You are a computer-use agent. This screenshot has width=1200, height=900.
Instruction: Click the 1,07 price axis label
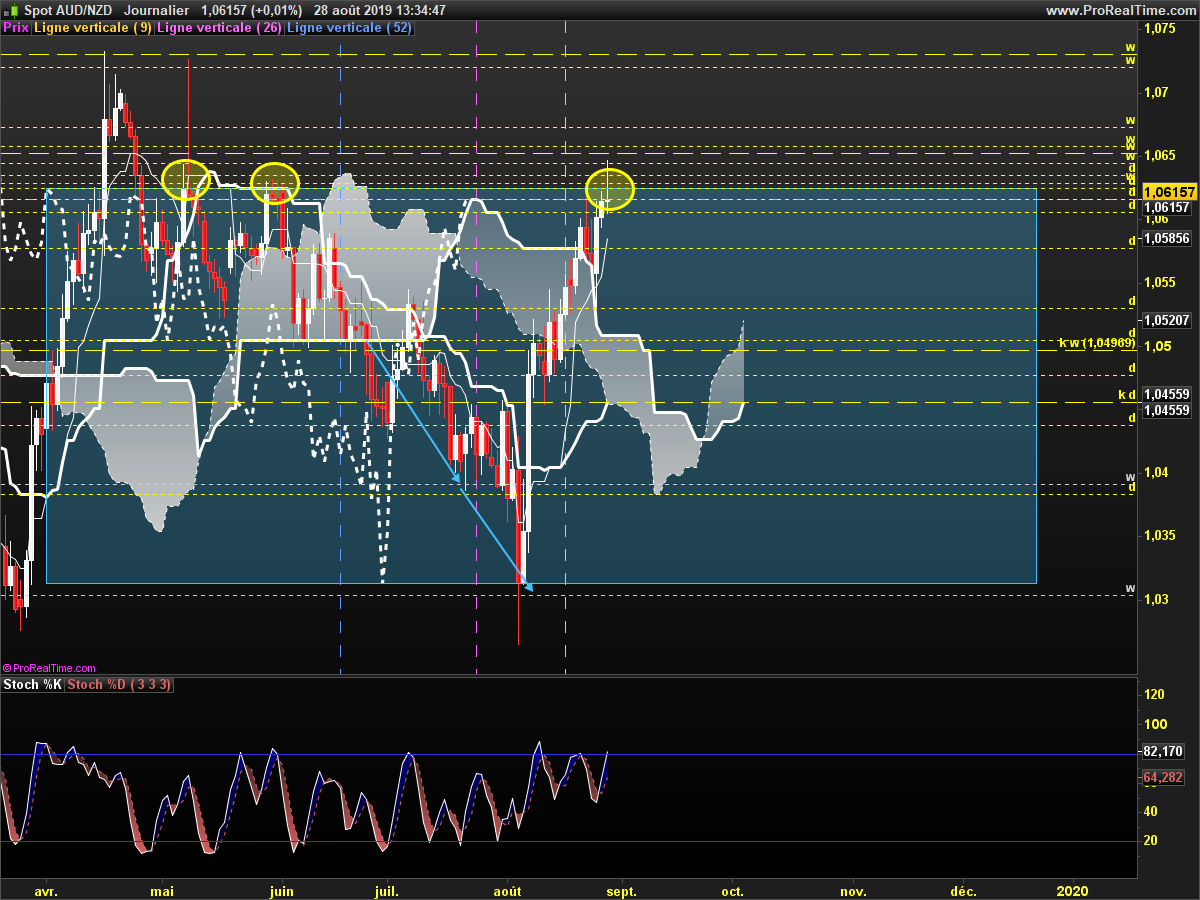(1156, 92)
